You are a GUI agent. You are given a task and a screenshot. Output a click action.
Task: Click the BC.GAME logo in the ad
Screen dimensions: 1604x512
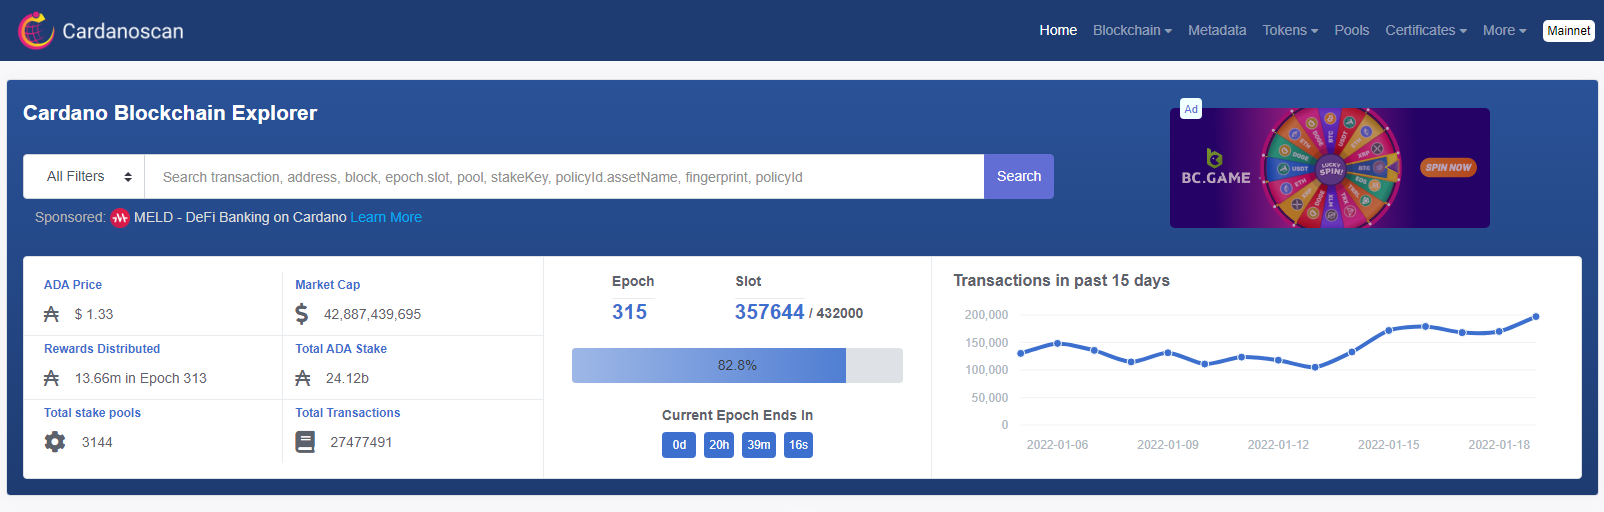[1215, 168]
